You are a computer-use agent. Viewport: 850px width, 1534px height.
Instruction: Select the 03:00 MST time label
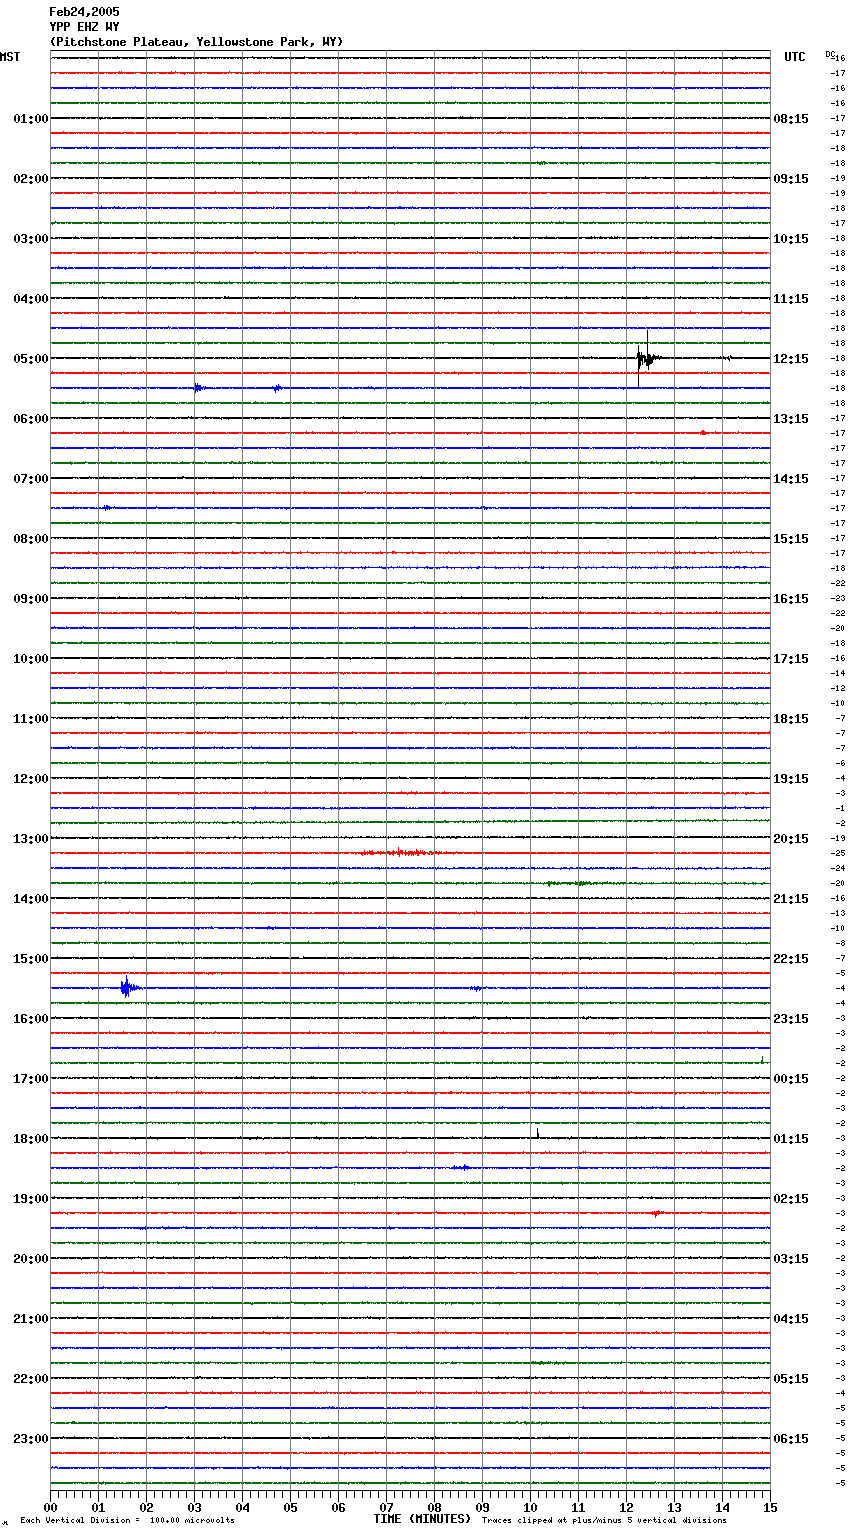(31, 239)
